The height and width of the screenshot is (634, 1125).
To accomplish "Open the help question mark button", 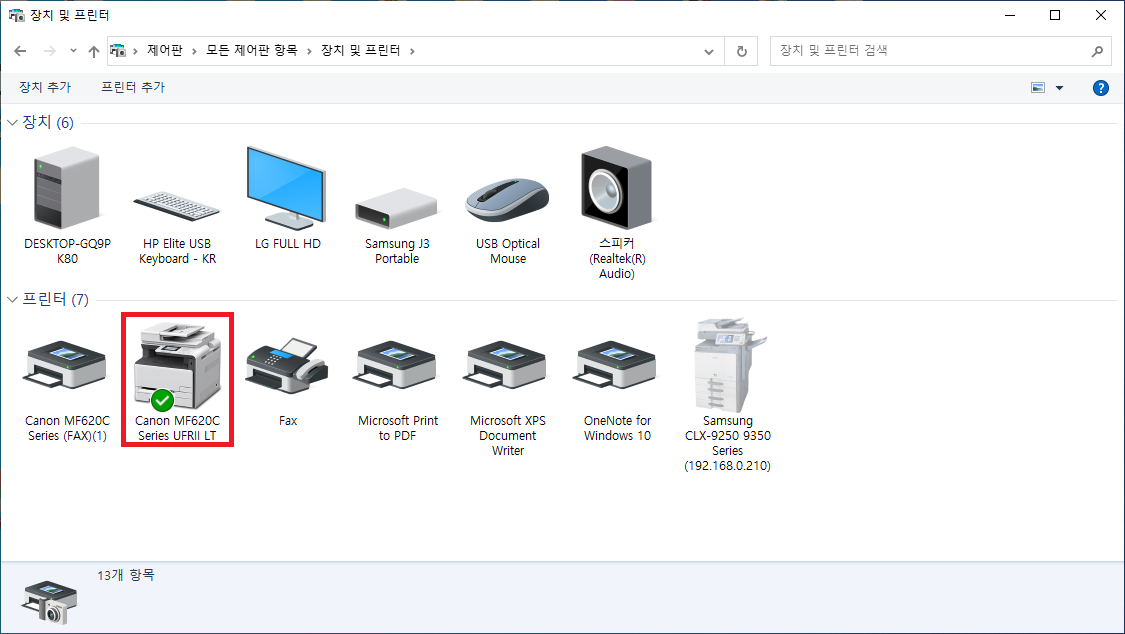I will click(1101, 87).
